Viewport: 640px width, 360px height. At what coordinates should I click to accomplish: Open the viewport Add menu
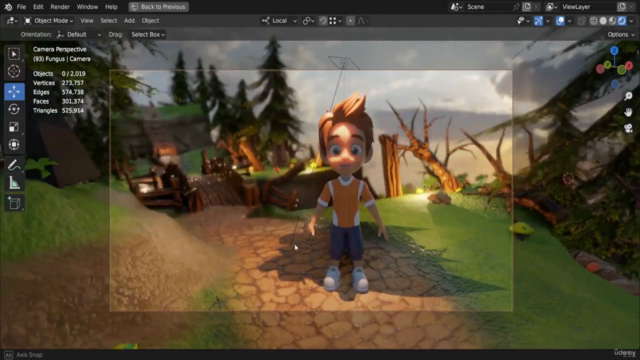(129, 21)
